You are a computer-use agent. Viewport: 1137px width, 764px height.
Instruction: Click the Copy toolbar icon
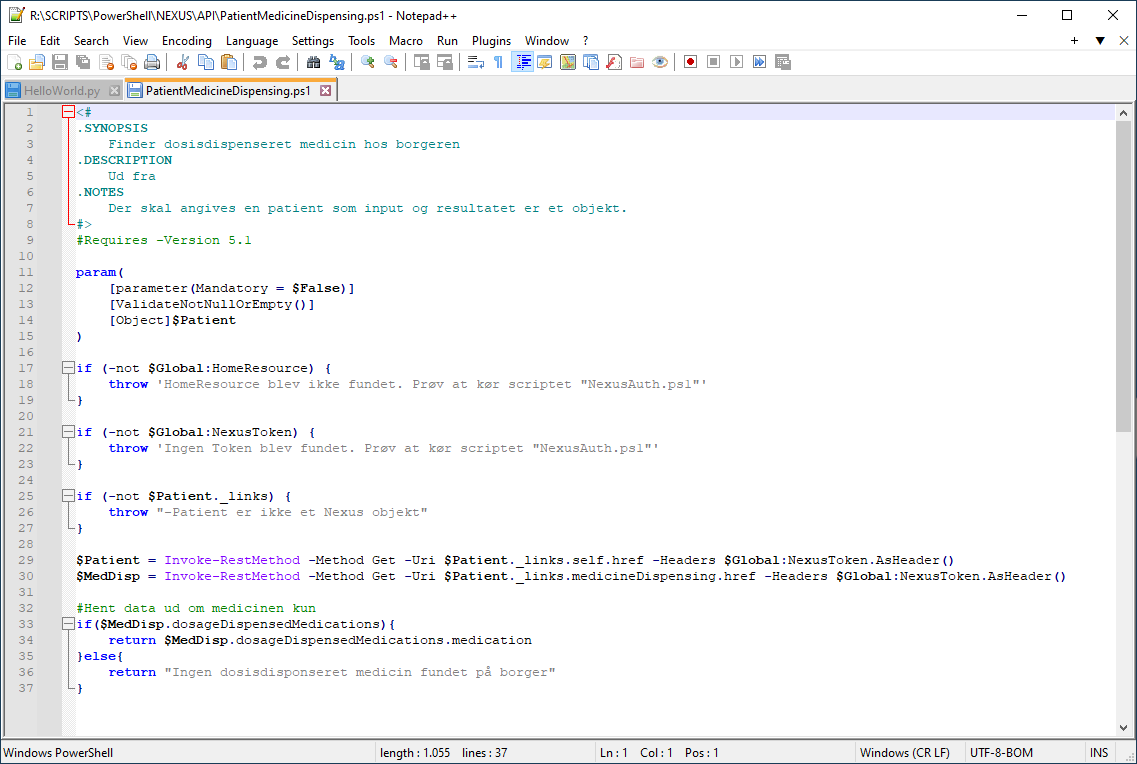click(206, 62)
